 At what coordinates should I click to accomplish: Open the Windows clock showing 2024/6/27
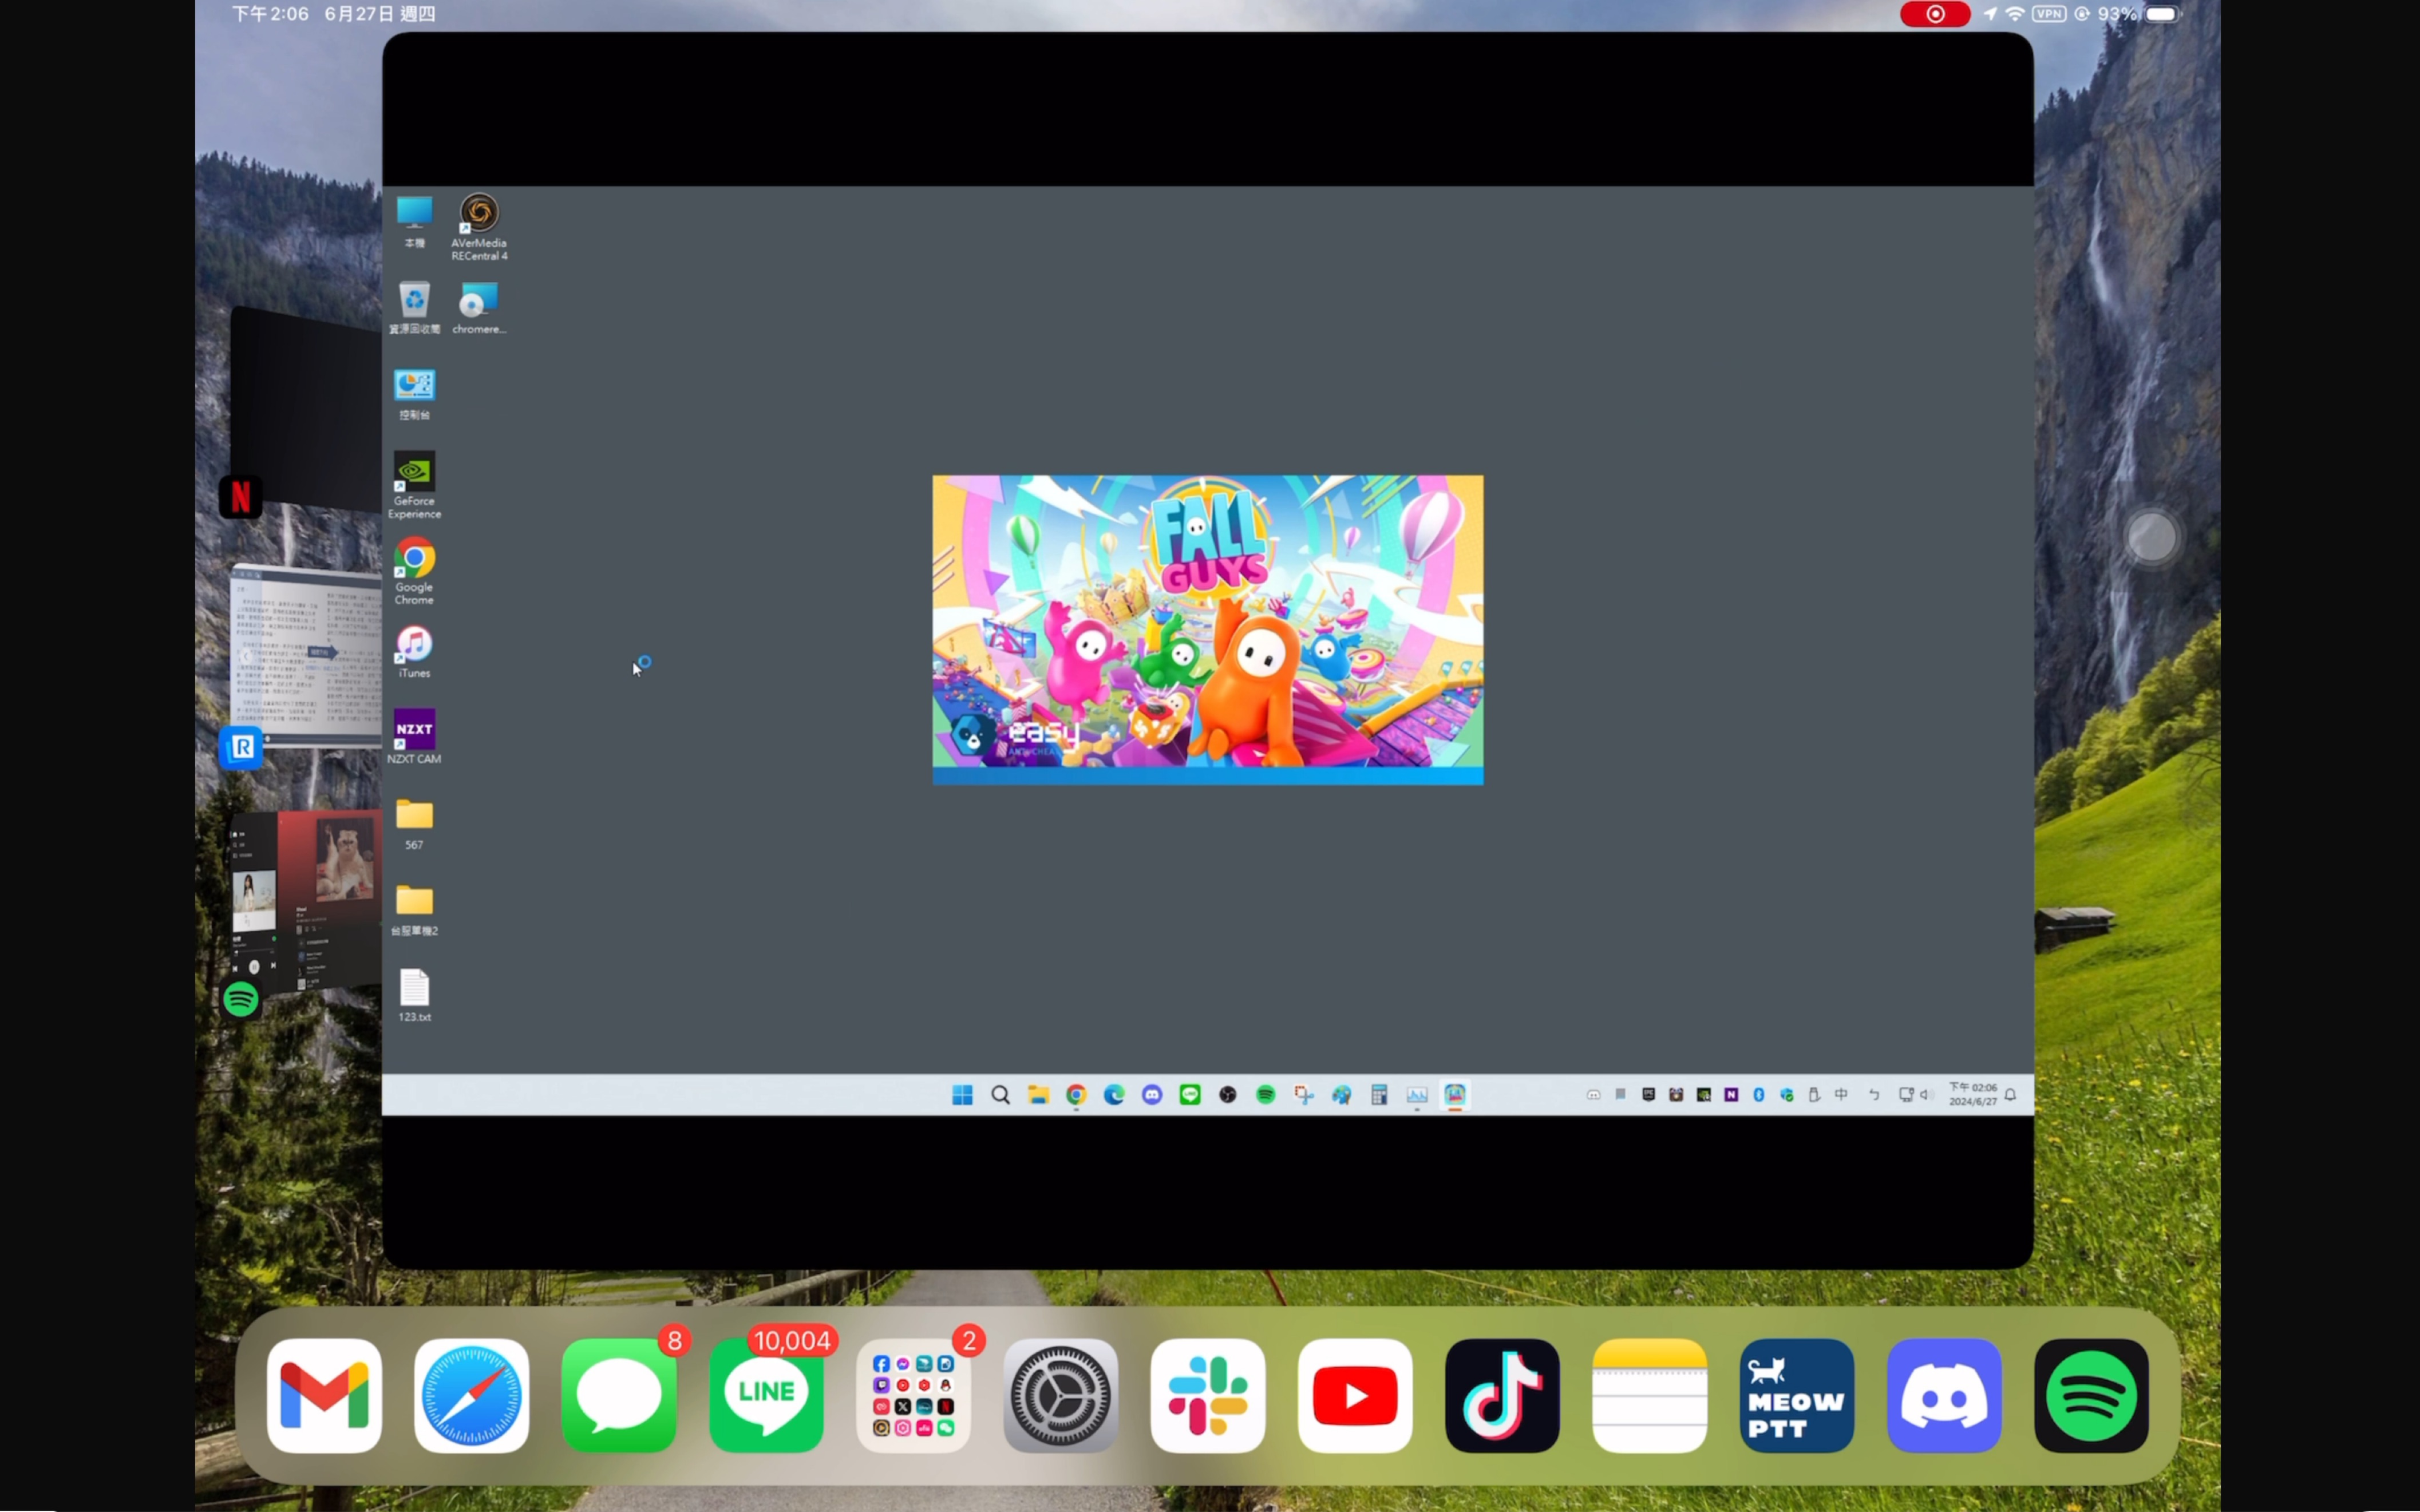pos(1972,1095)
